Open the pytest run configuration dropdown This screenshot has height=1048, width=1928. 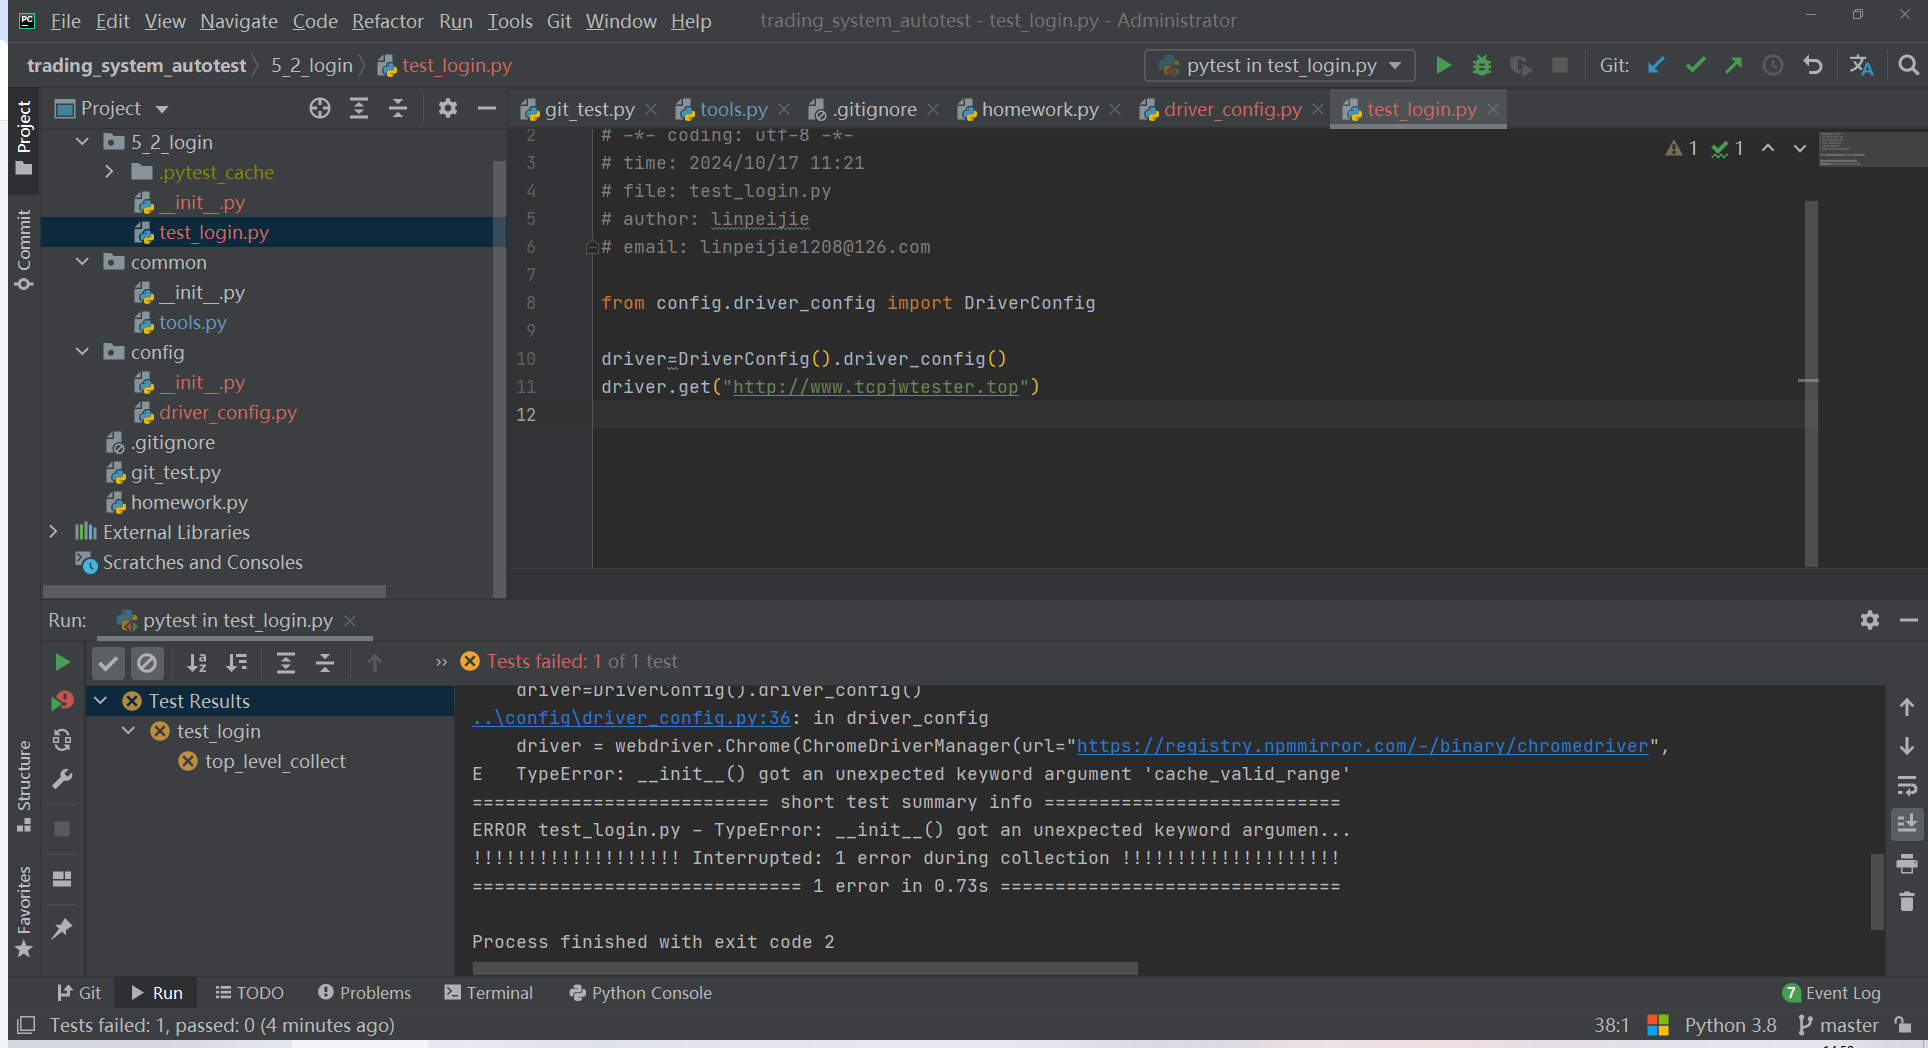coord(1280,66)
